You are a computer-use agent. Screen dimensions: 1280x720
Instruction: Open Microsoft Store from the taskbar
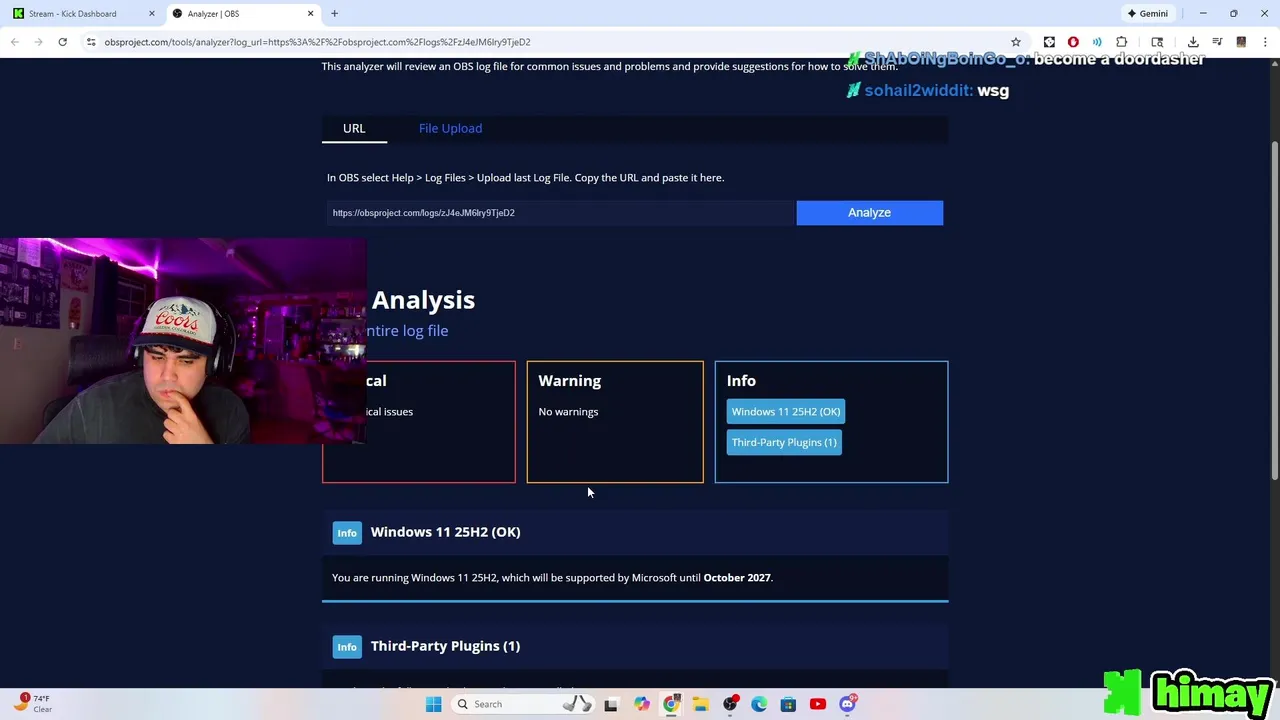pyautogui.click(x=788, y=704)
